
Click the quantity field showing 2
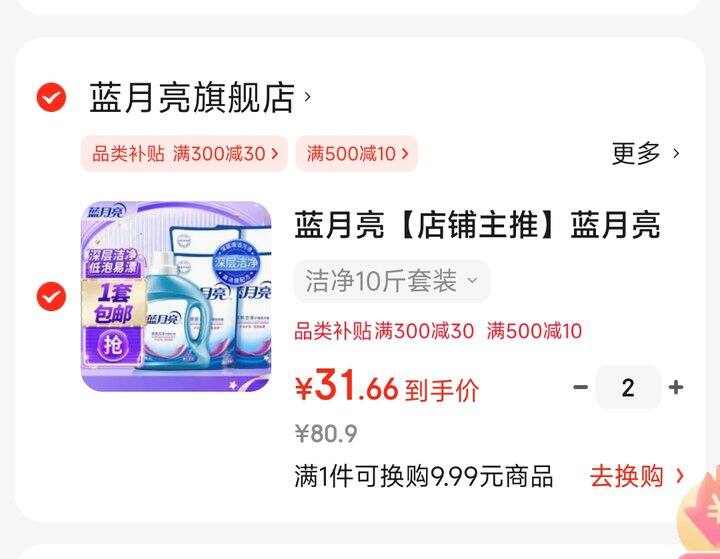tap(628, 387)
